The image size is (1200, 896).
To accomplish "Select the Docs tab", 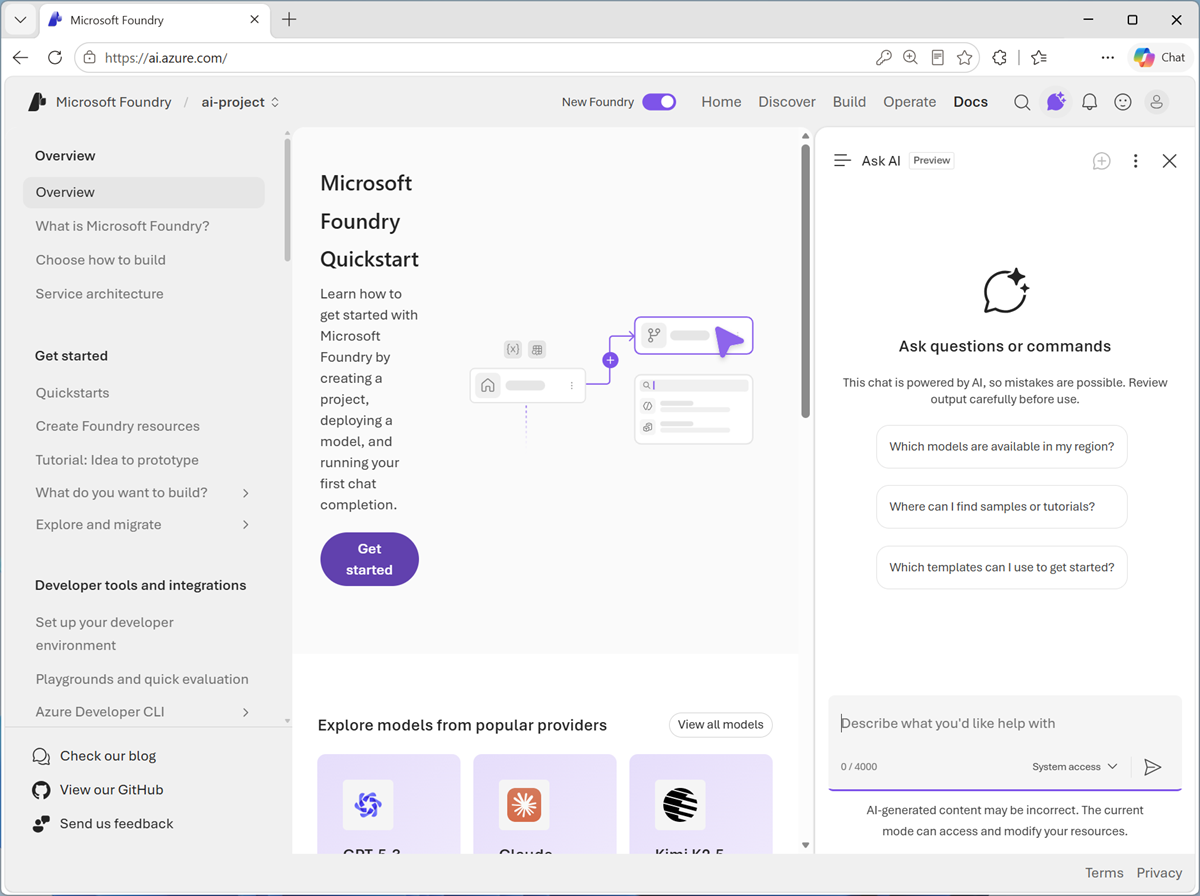I will pos(970,102).
